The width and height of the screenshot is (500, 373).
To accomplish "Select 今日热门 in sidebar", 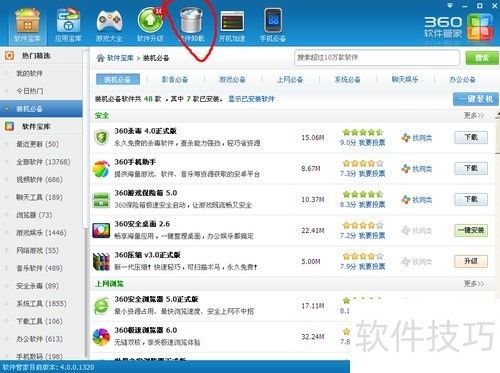I will 41,91.
